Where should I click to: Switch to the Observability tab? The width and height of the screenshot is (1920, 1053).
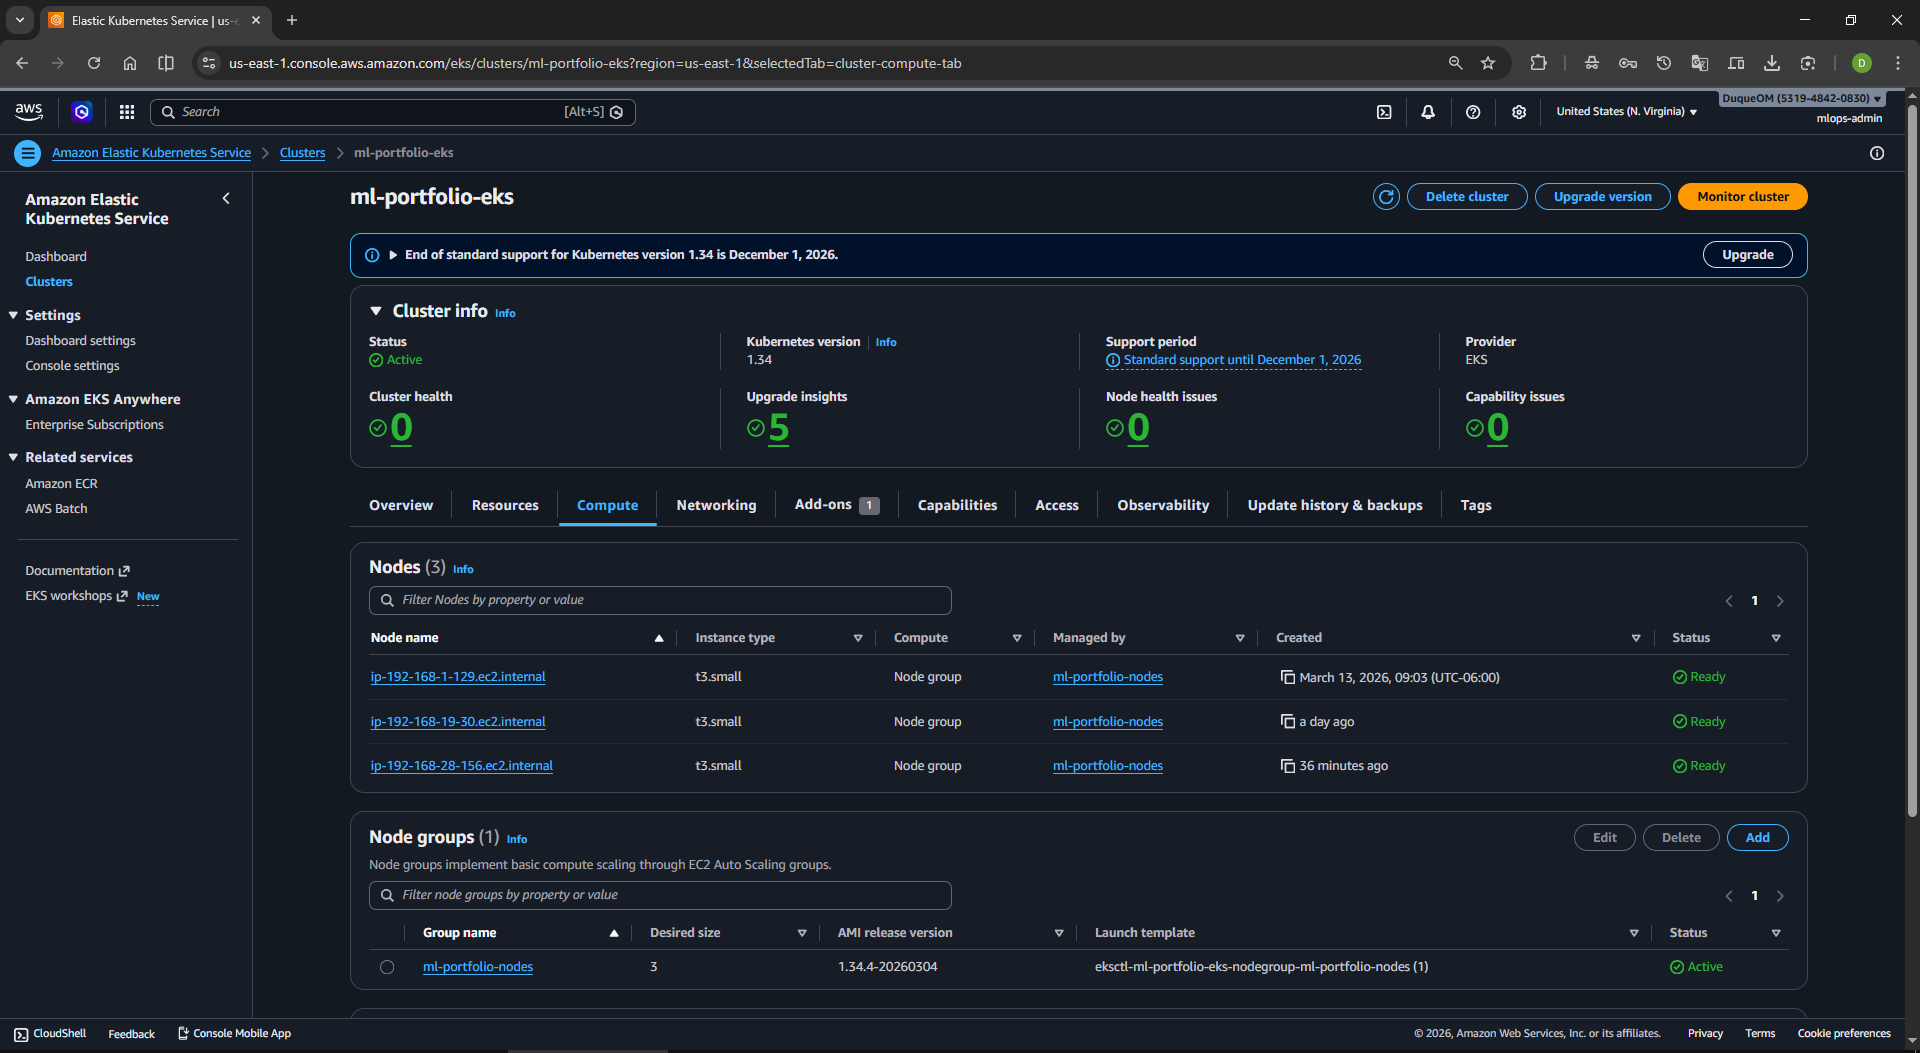tap(1163, 505)
